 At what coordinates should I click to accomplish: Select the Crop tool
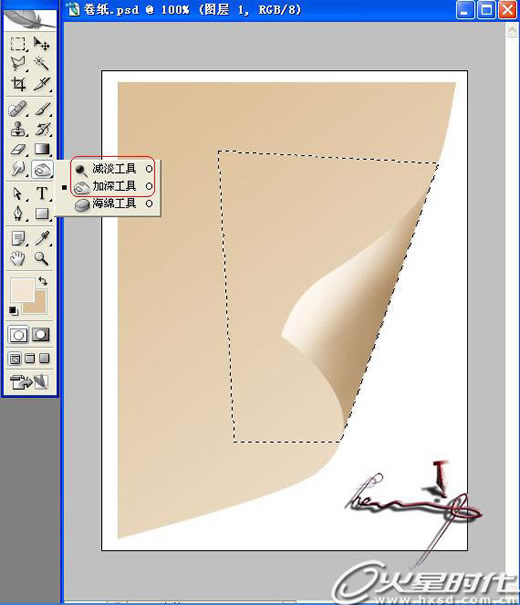(18, 84)
